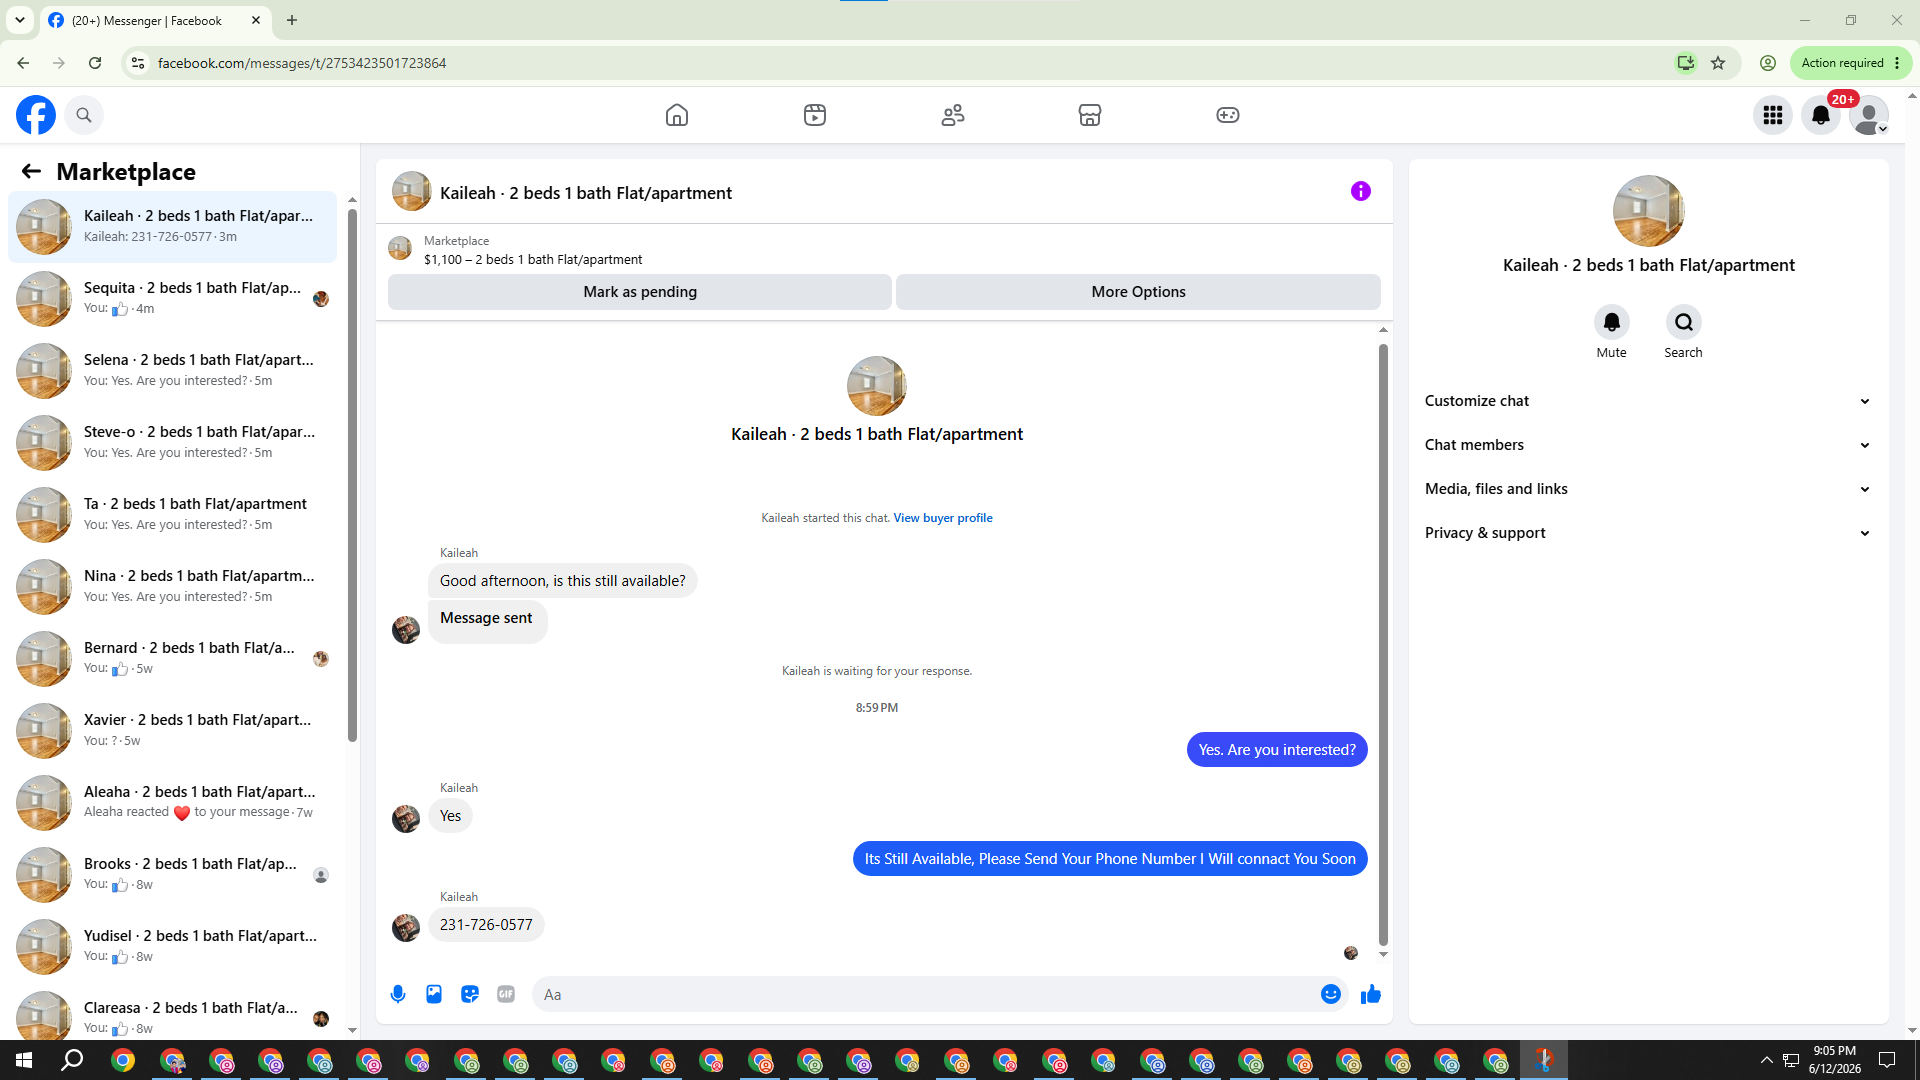
Task: Open the emoji picker
Action: (1331, 994)
